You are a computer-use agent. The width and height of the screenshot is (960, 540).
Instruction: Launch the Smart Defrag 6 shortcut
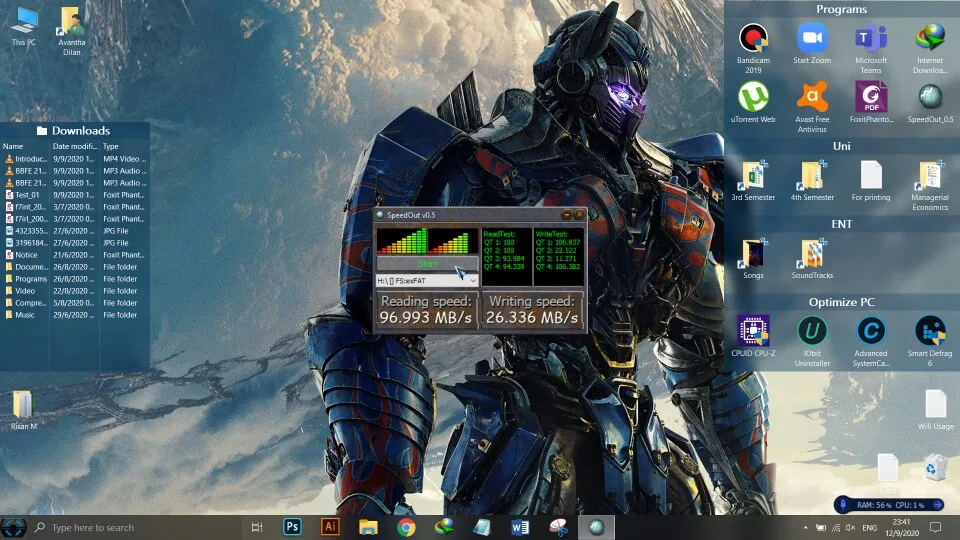click(929, 341)
